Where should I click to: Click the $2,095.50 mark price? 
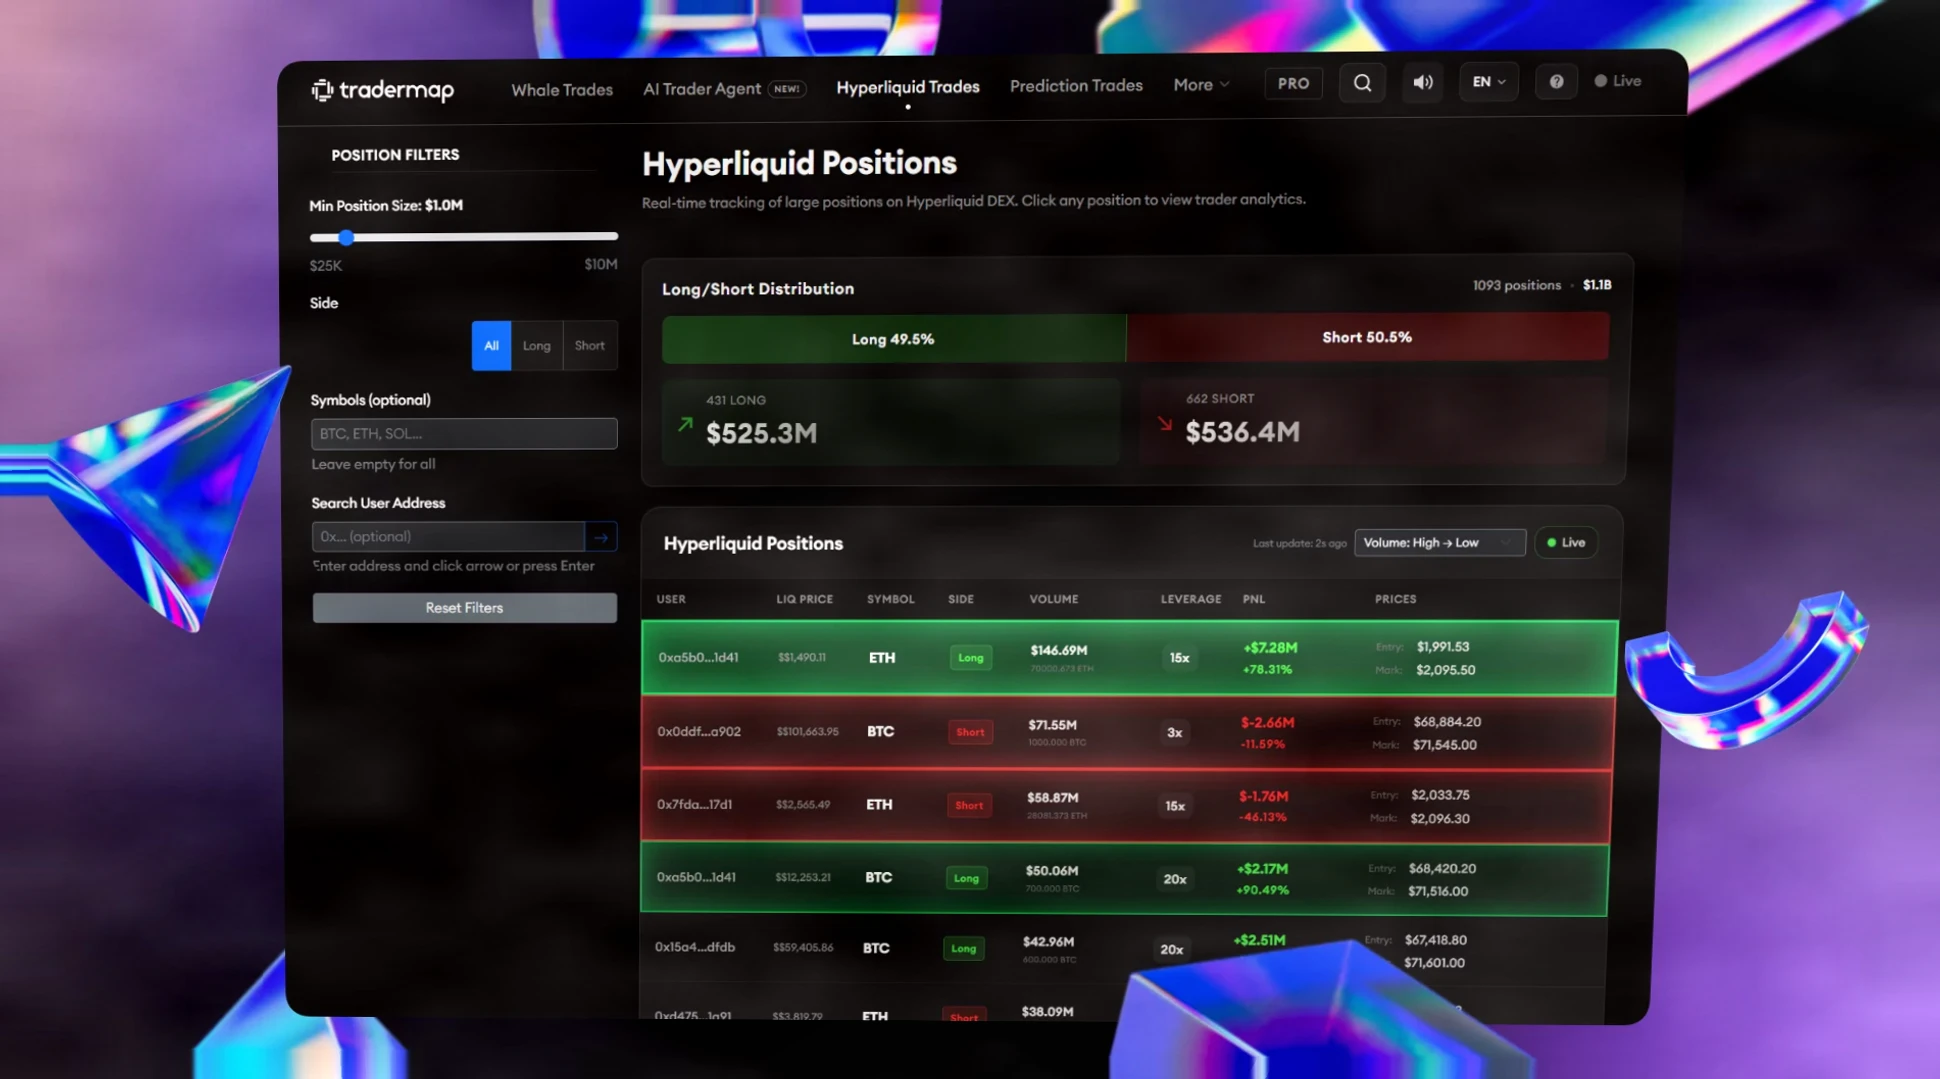click(1446, 670)
